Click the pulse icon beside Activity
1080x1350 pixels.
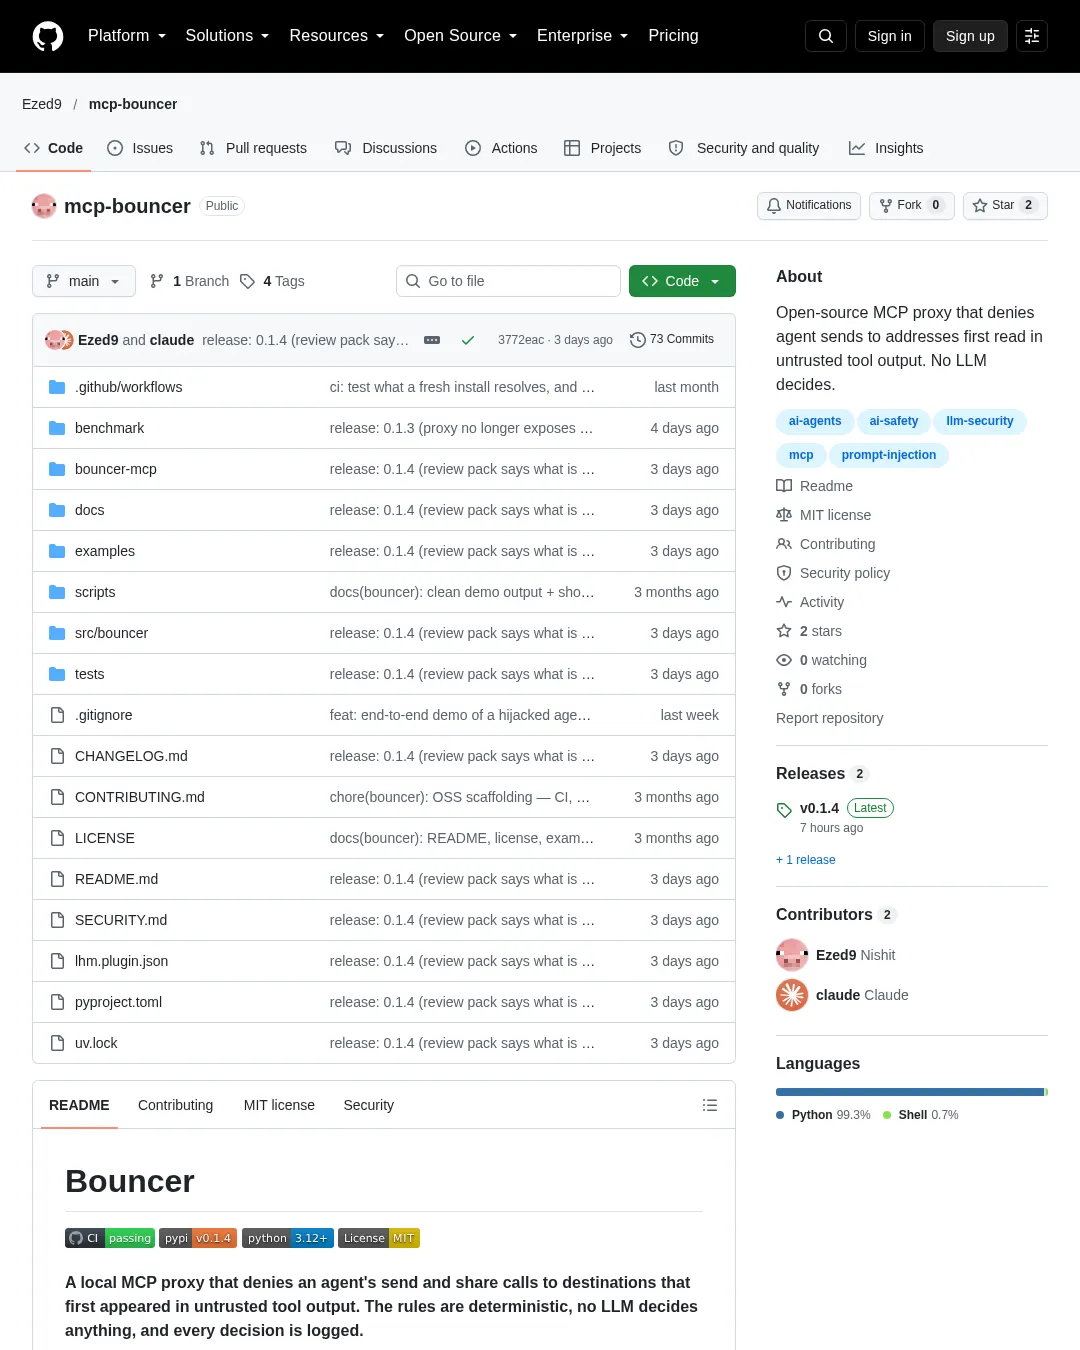click(784, 602)
